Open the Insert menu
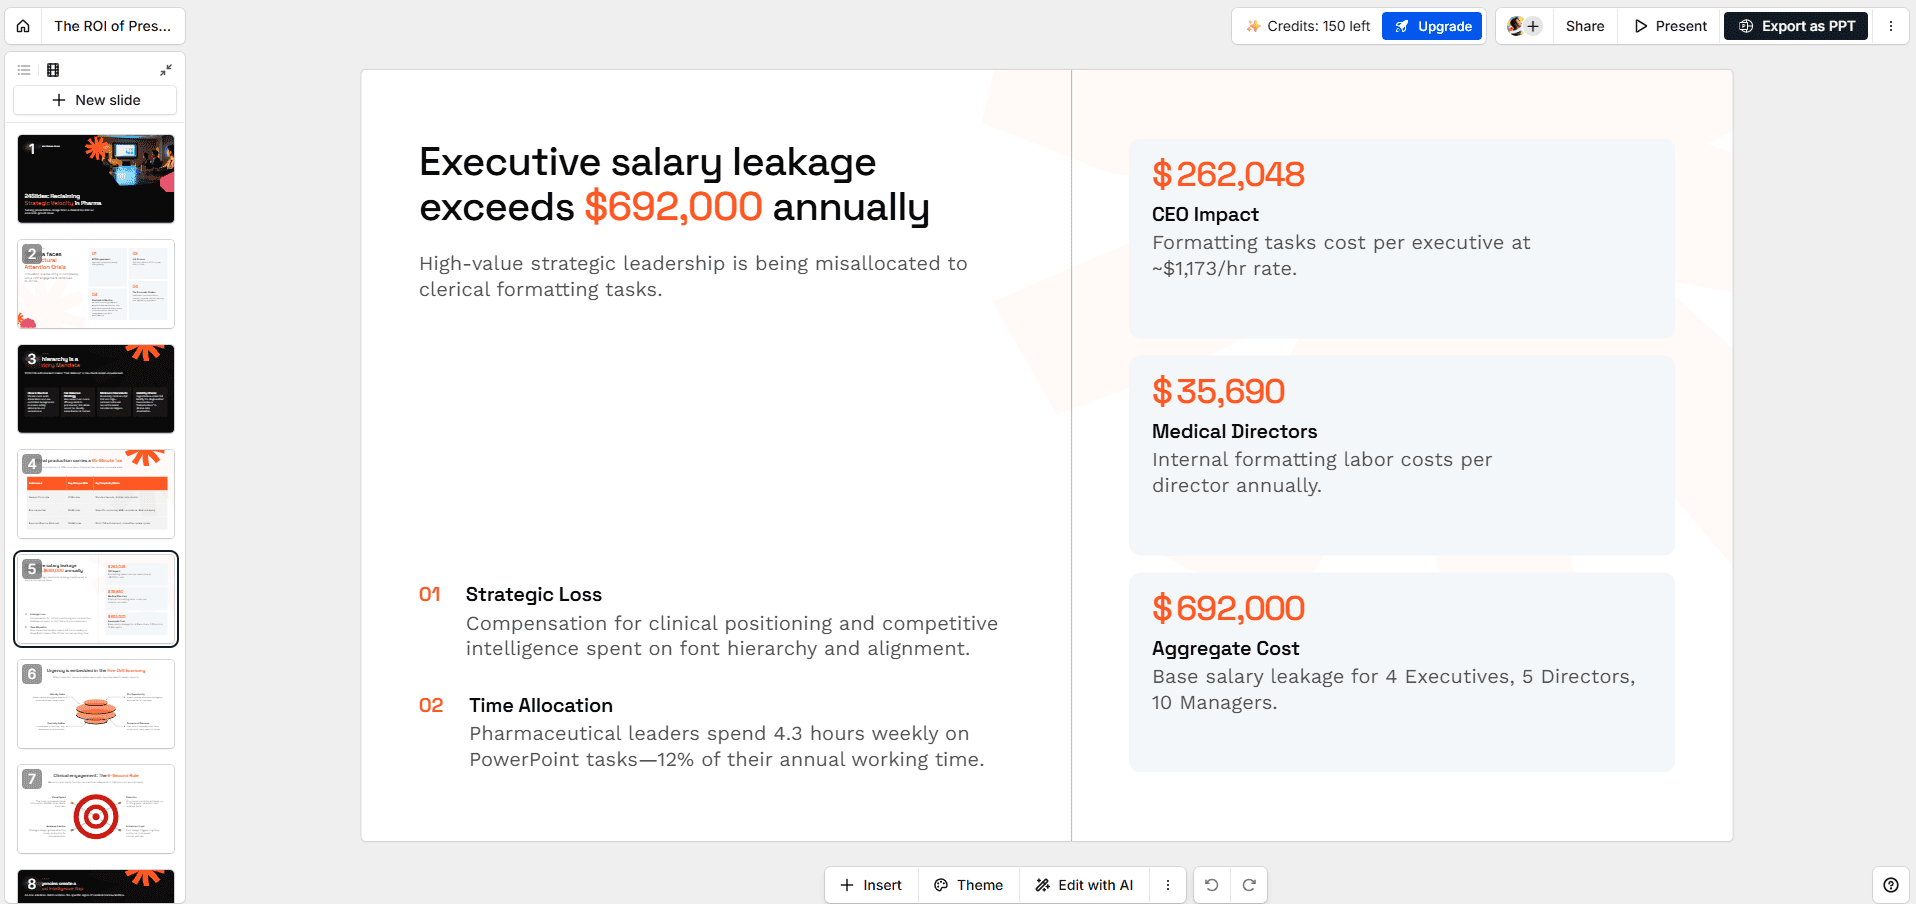This screenshot has height=904, width=1916. (871, 885)
